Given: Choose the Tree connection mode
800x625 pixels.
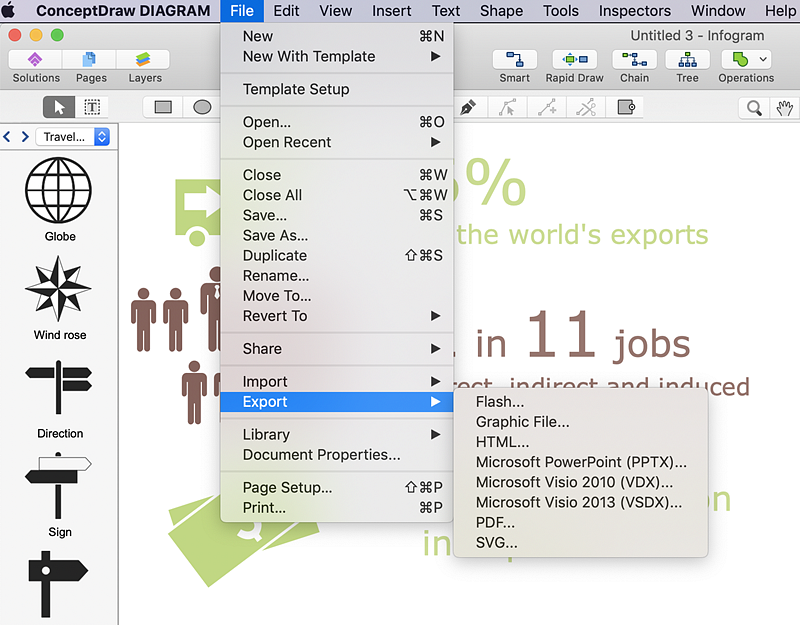Looking at the screenshot, I should (687, 66).
